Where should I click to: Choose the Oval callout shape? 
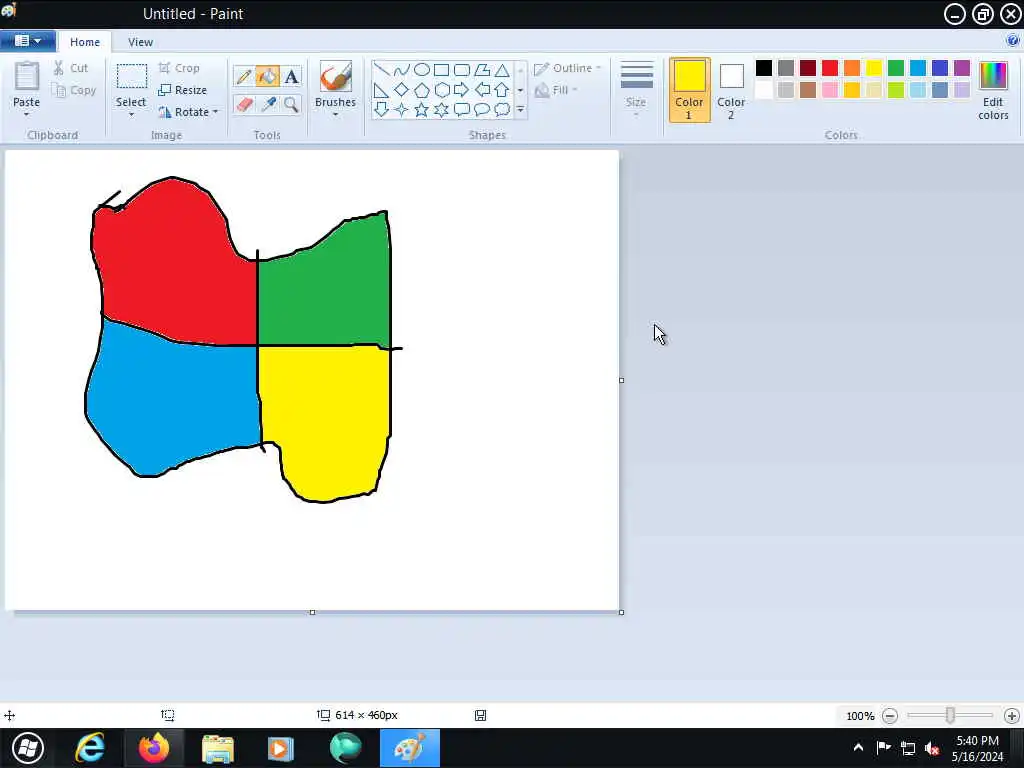(482, 110)
